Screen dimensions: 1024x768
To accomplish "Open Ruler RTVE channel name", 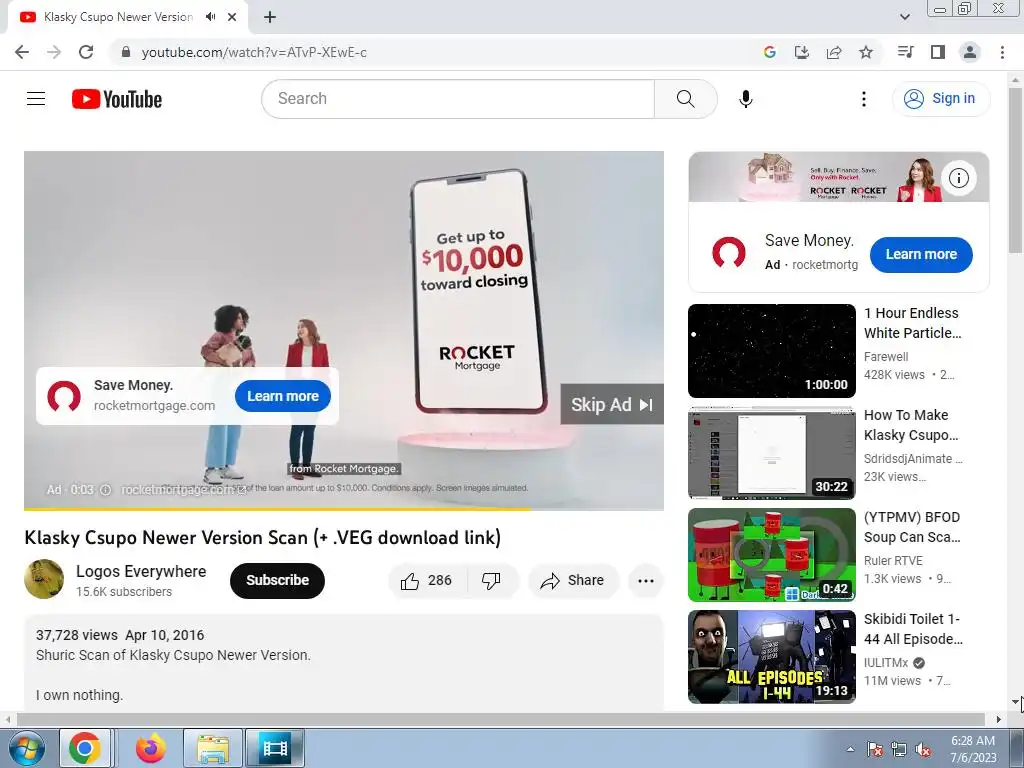I will coord(893,560).
